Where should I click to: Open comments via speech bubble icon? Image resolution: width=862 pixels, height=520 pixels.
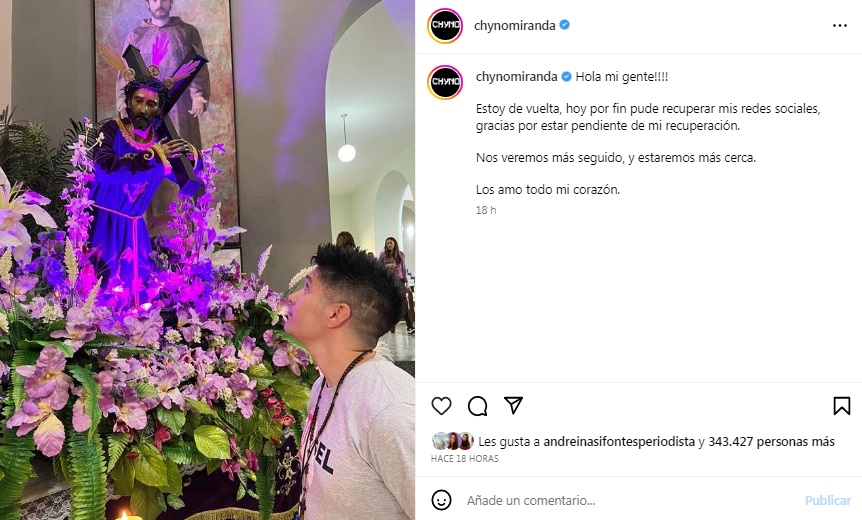[x=477, y=406]
